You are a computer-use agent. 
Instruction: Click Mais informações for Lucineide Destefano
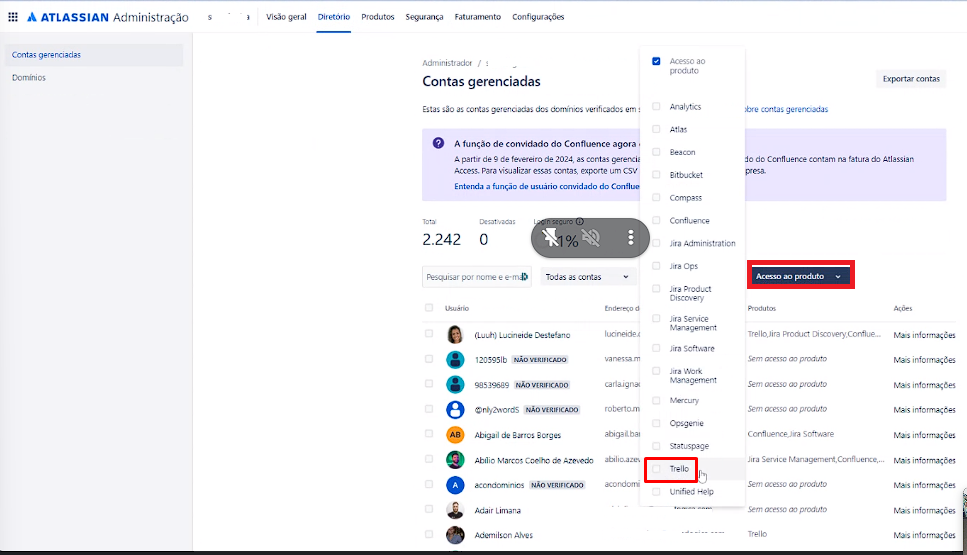point(924,335)
